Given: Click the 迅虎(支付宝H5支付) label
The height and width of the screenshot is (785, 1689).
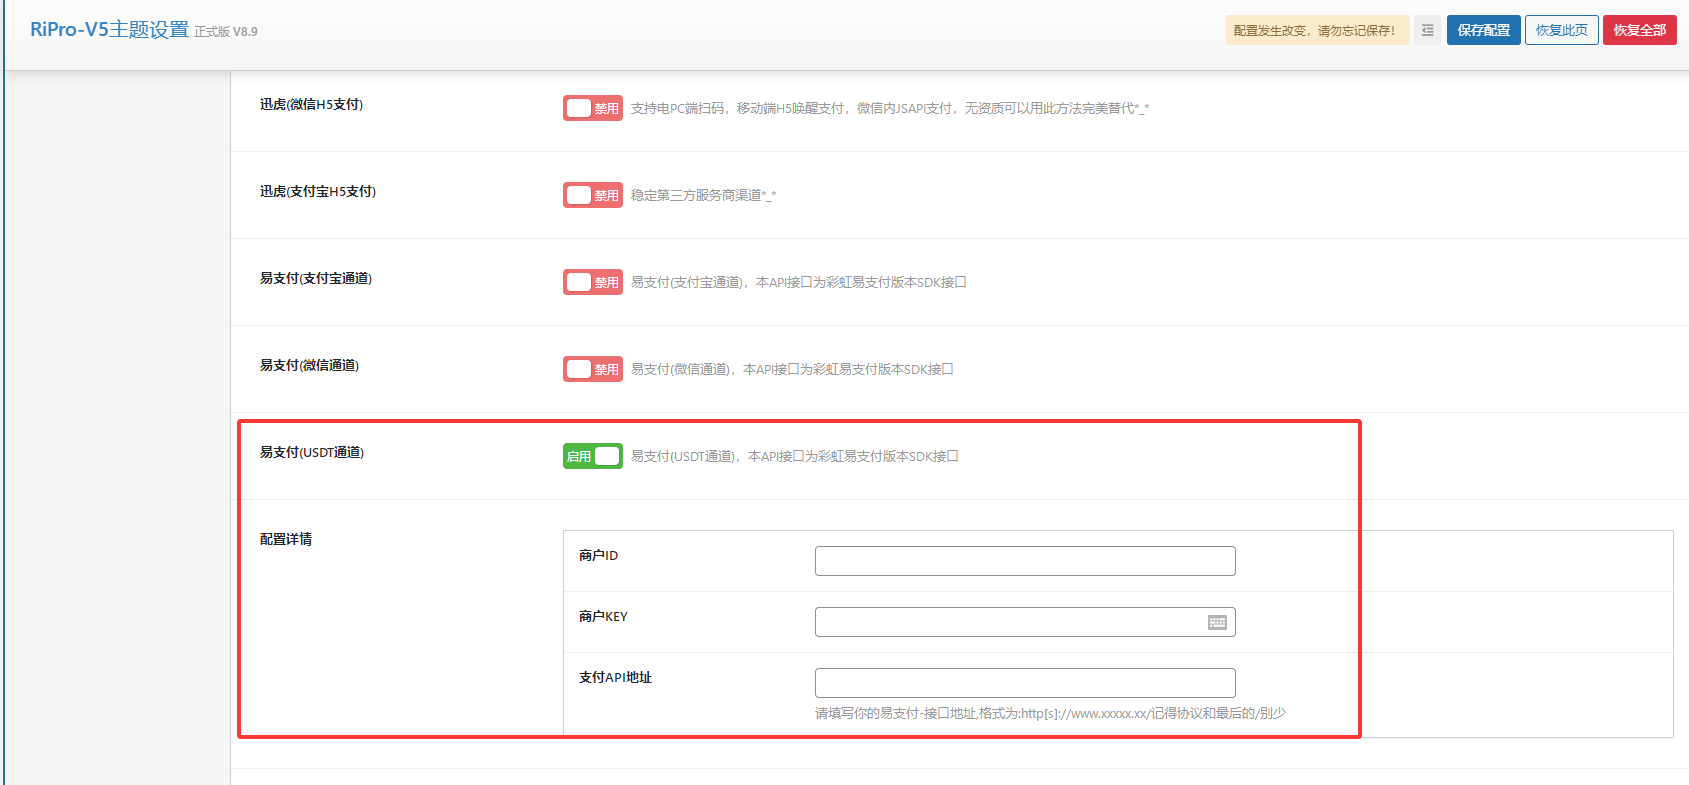Looking at the screenshot, I should click(318, 191).
